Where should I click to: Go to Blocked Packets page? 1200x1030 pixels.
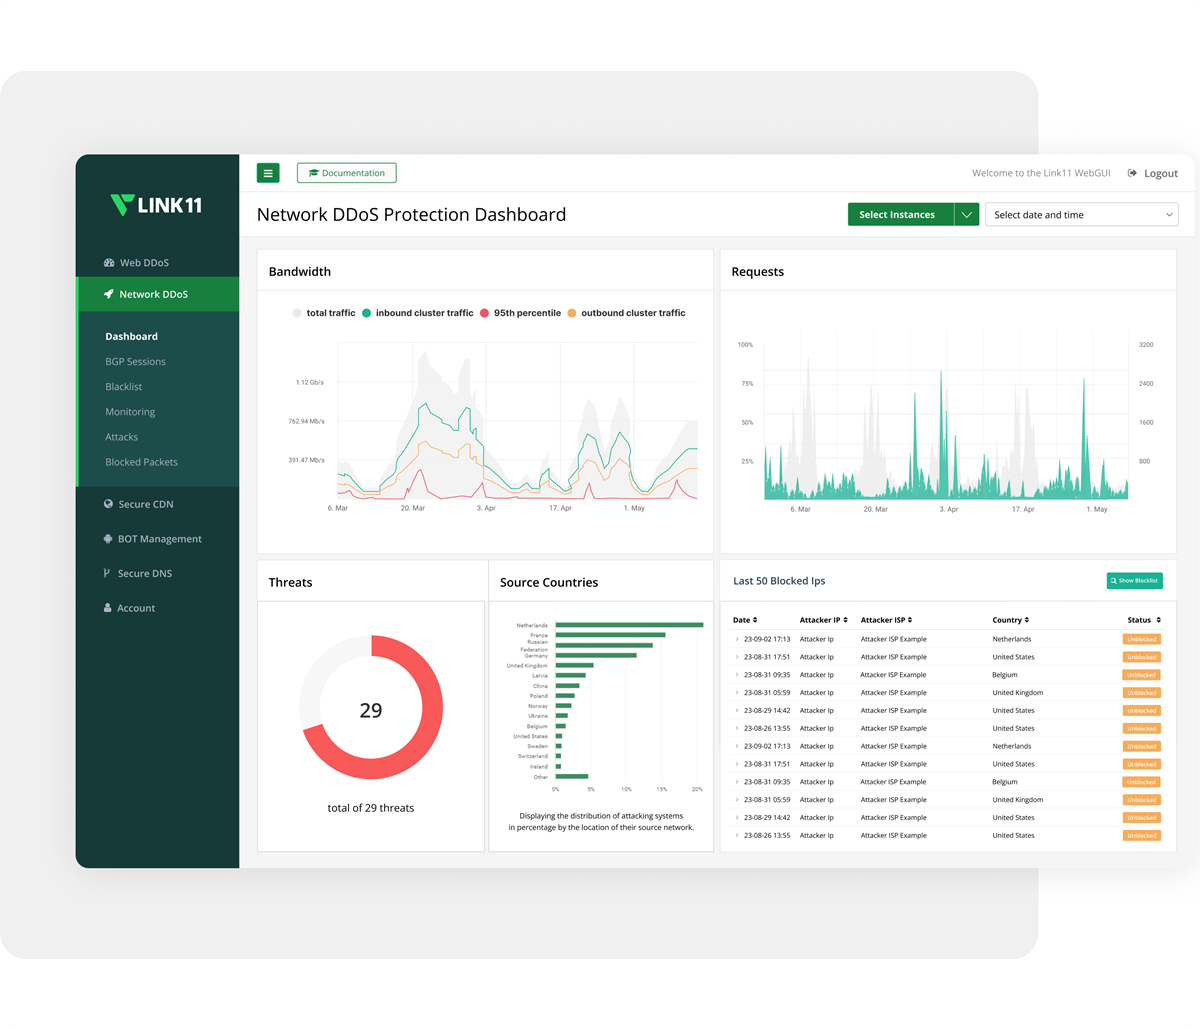141,462
